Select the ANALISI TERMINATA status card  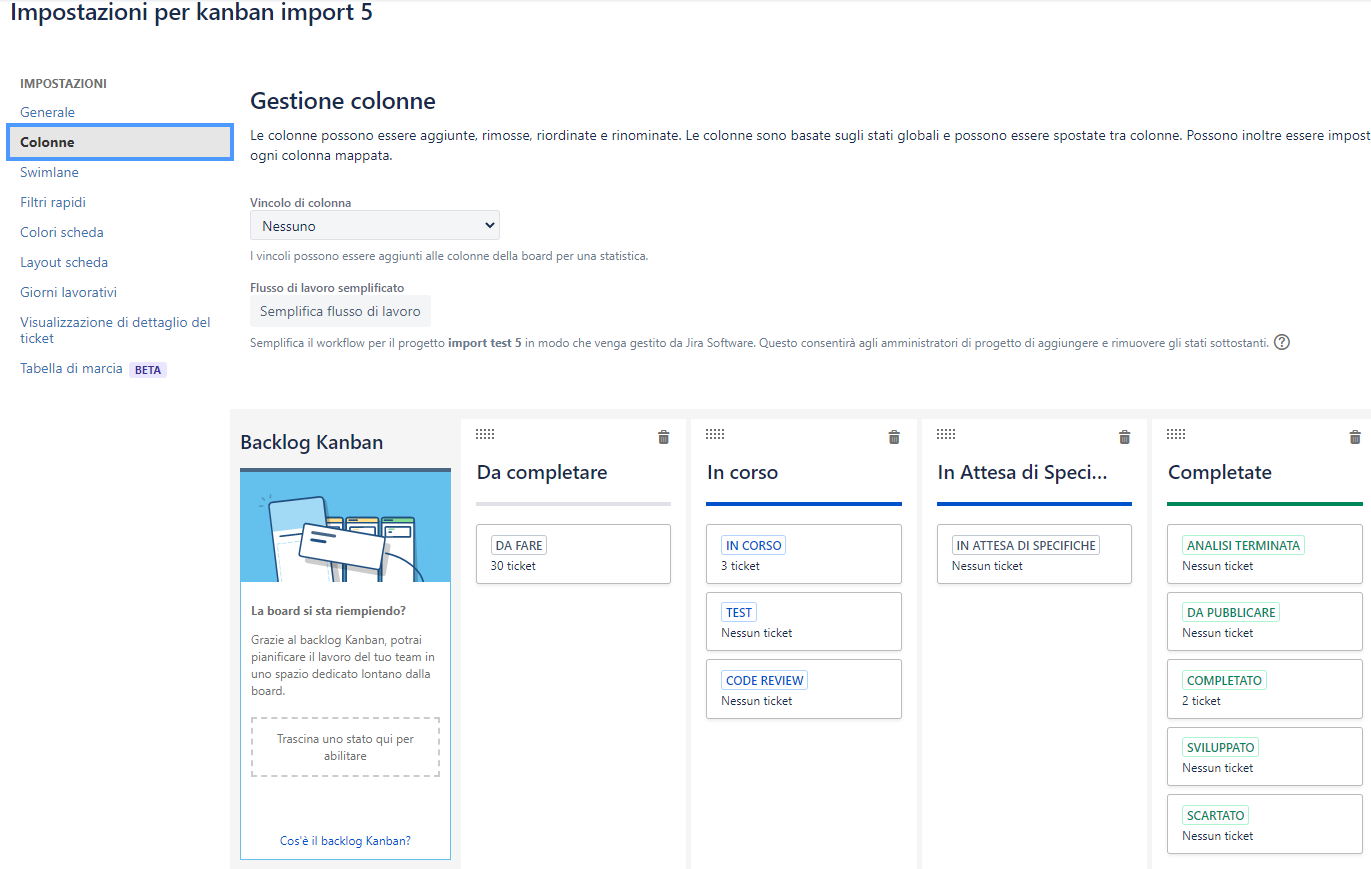pyautogui.click(x=1265, y=554)
